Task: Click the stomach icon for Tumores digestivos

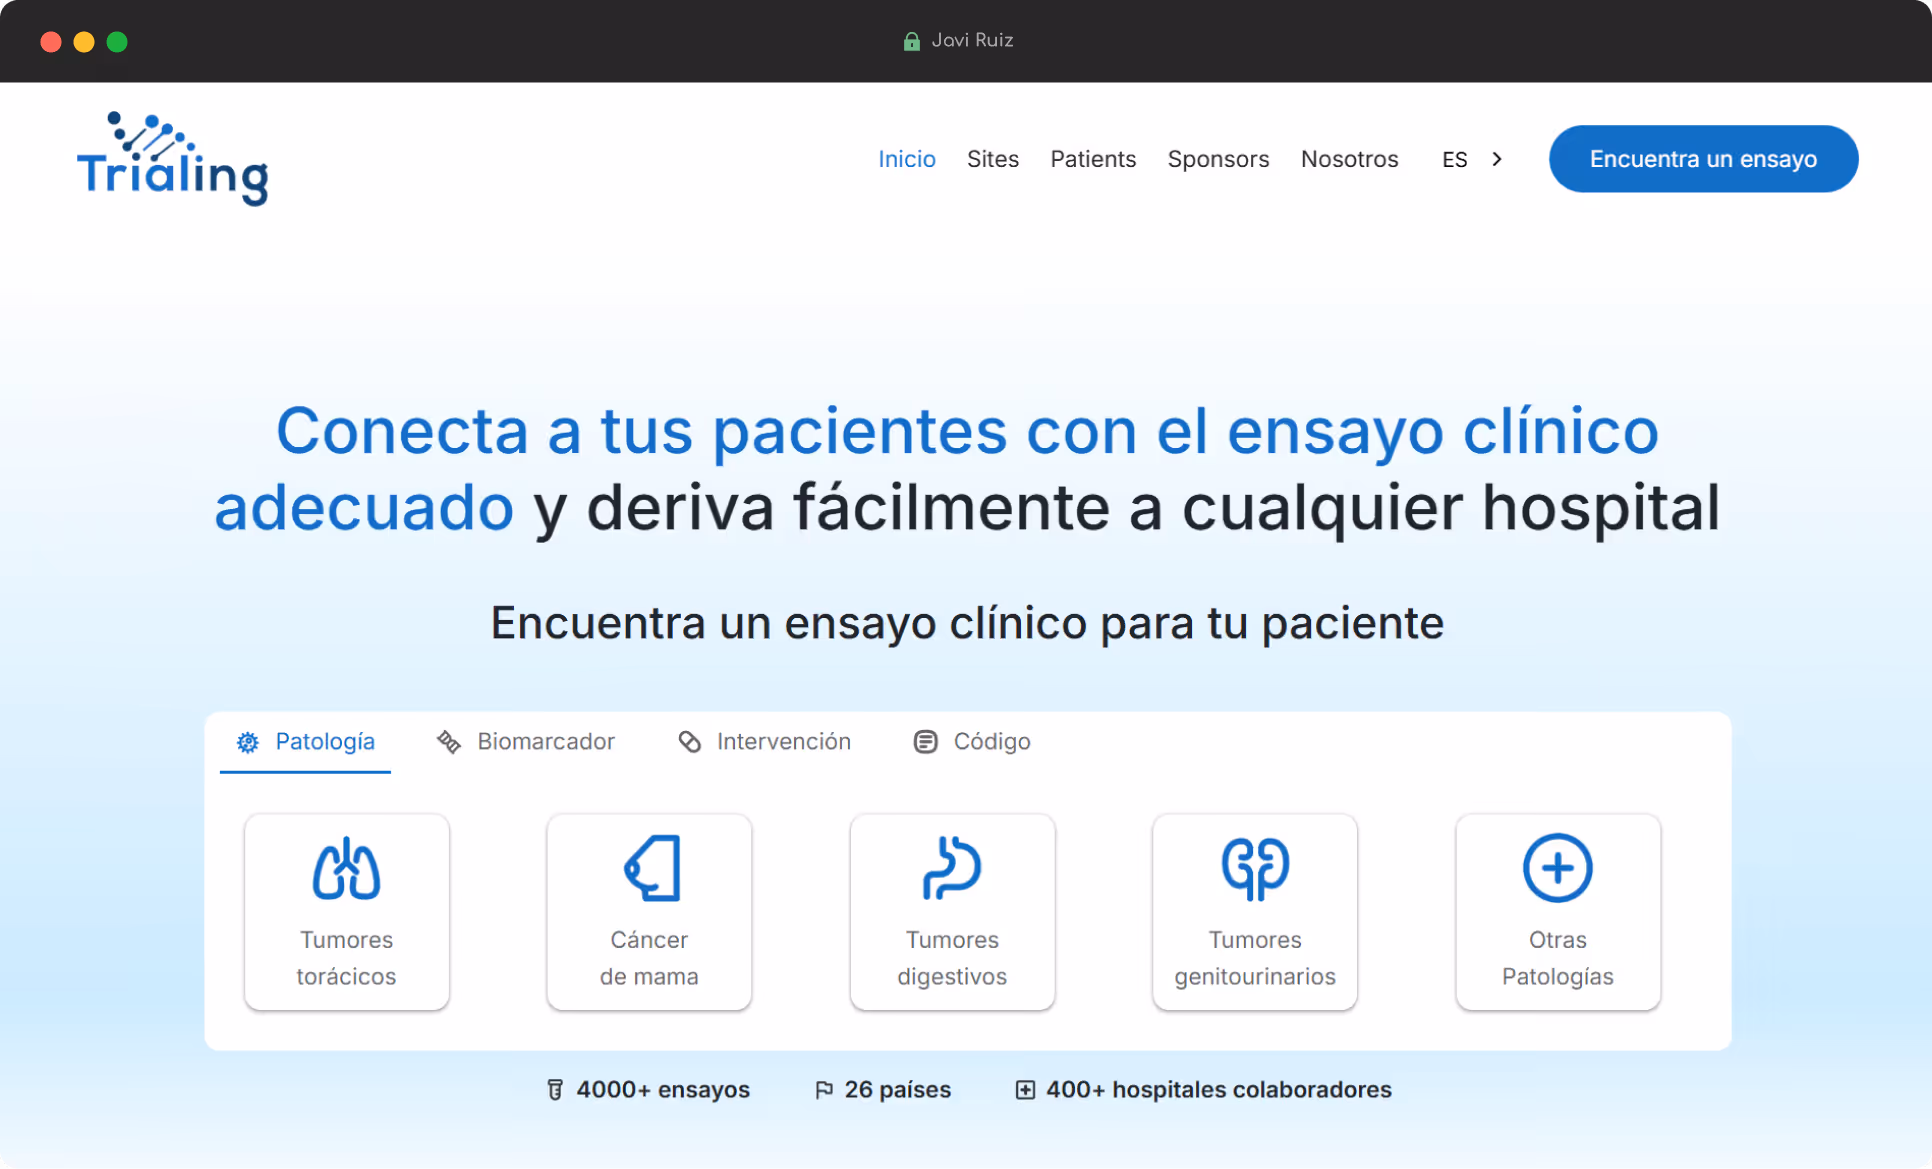Action: (x=952, y=868)
